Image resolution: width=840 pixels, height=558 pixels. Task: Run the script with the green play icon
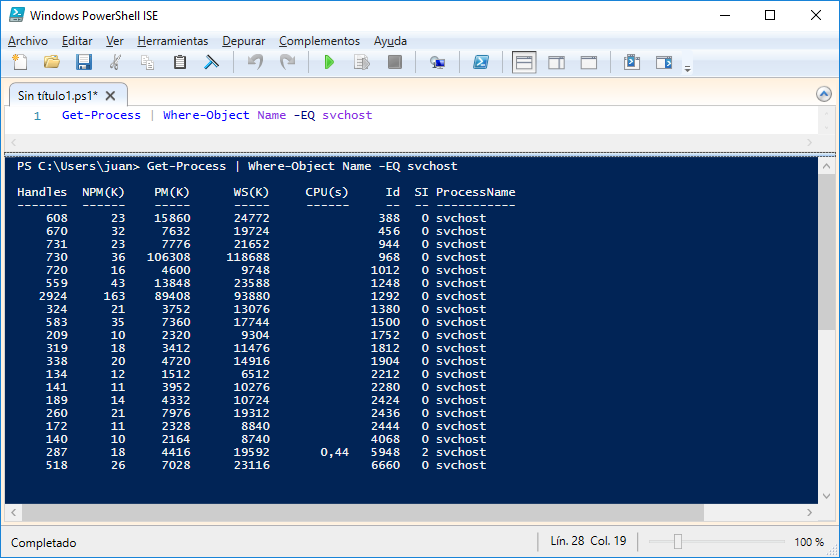tap(329, 63)
